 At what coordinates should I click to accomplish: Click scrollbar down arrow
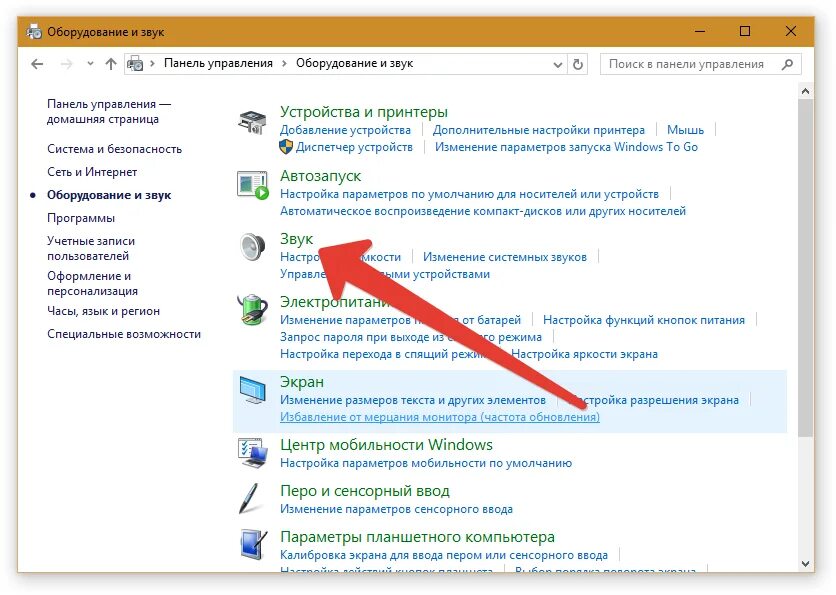805,564
